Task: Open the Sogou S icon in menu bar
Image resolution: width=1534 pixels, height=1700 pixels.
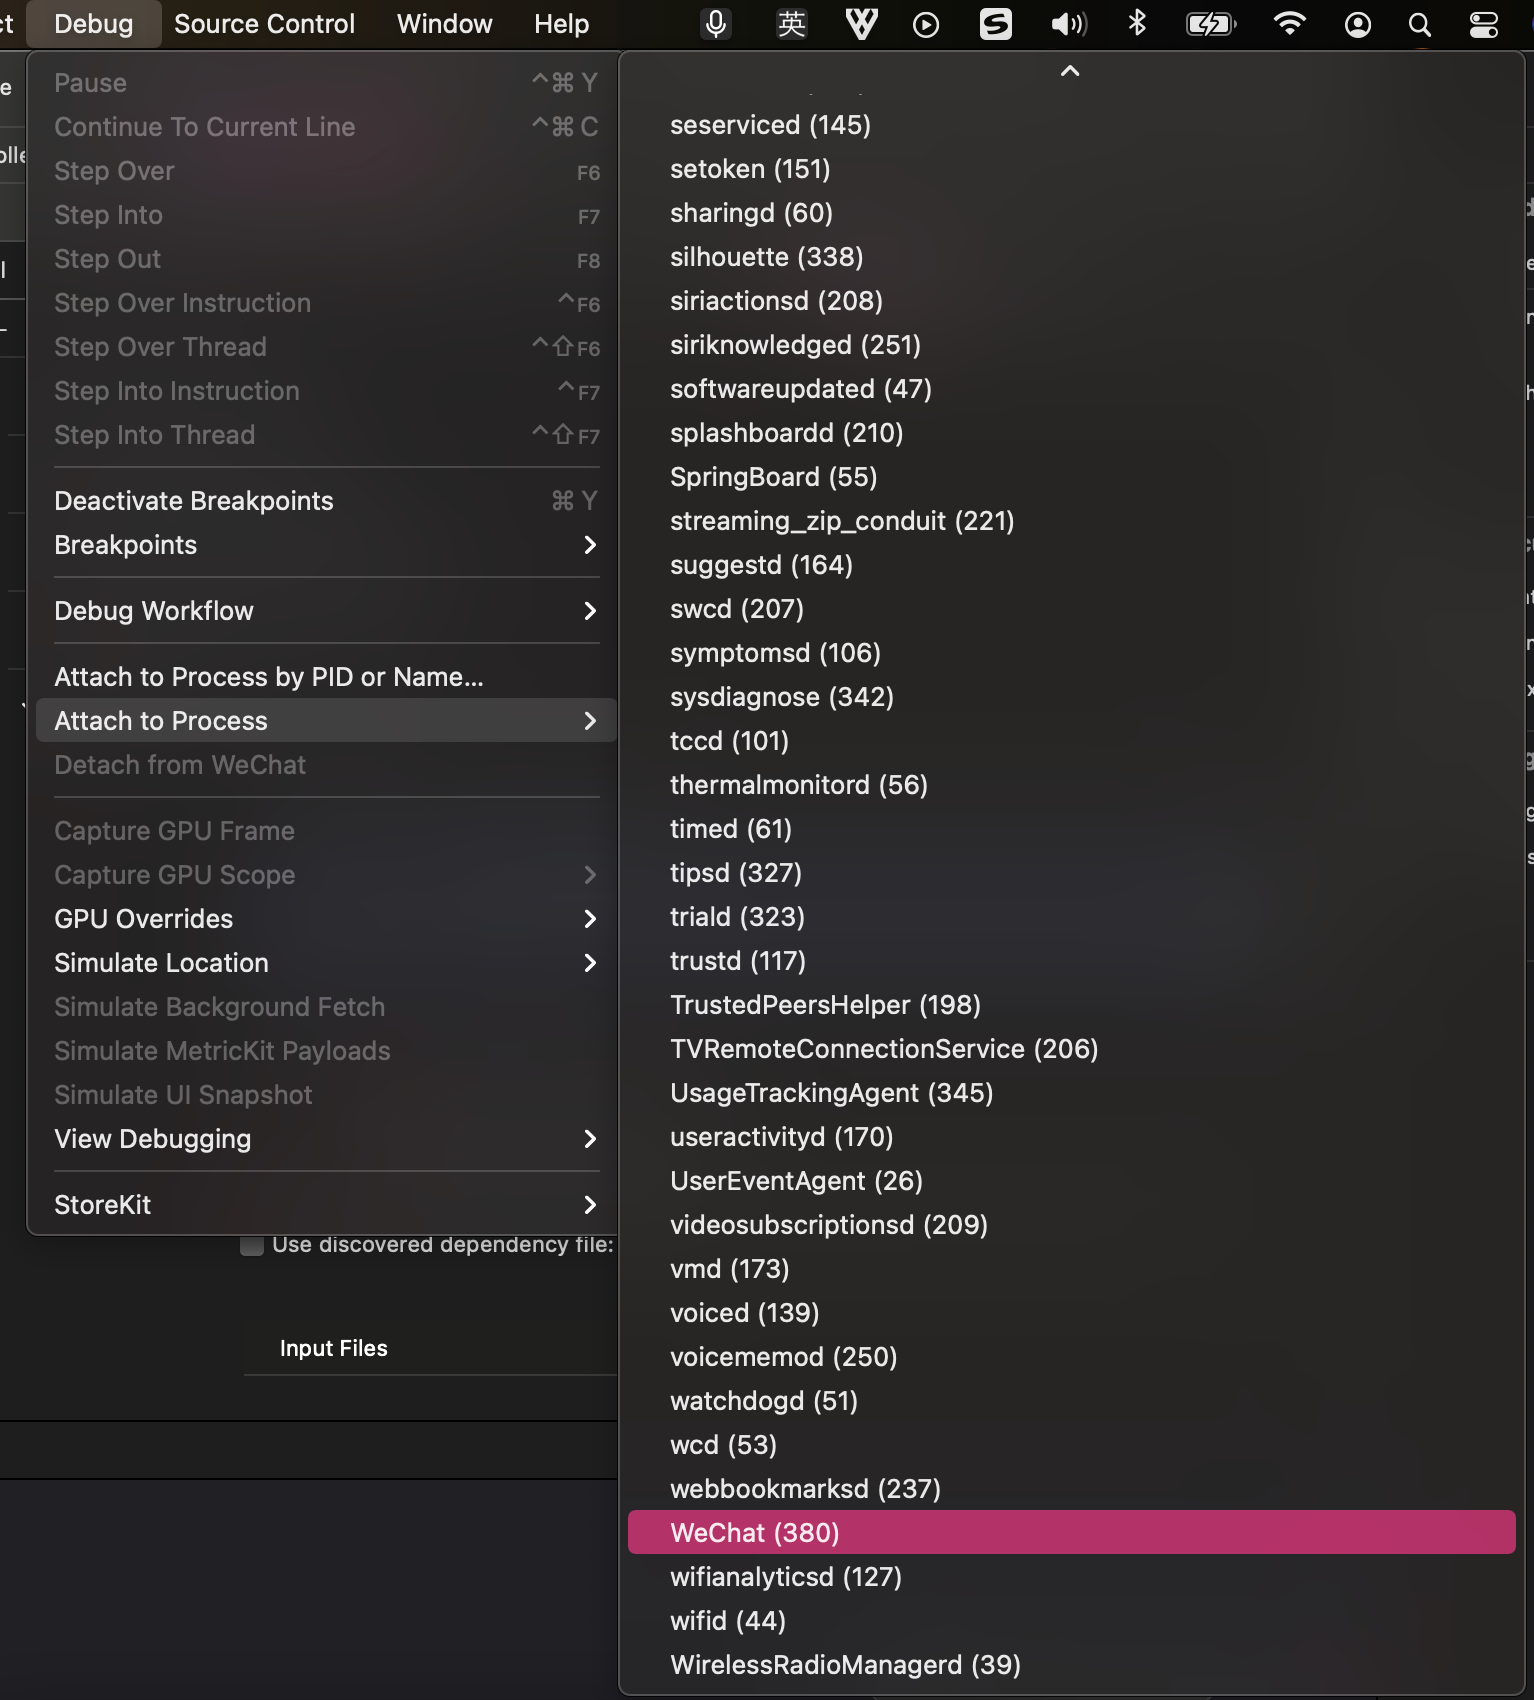Action: [996, 24]
